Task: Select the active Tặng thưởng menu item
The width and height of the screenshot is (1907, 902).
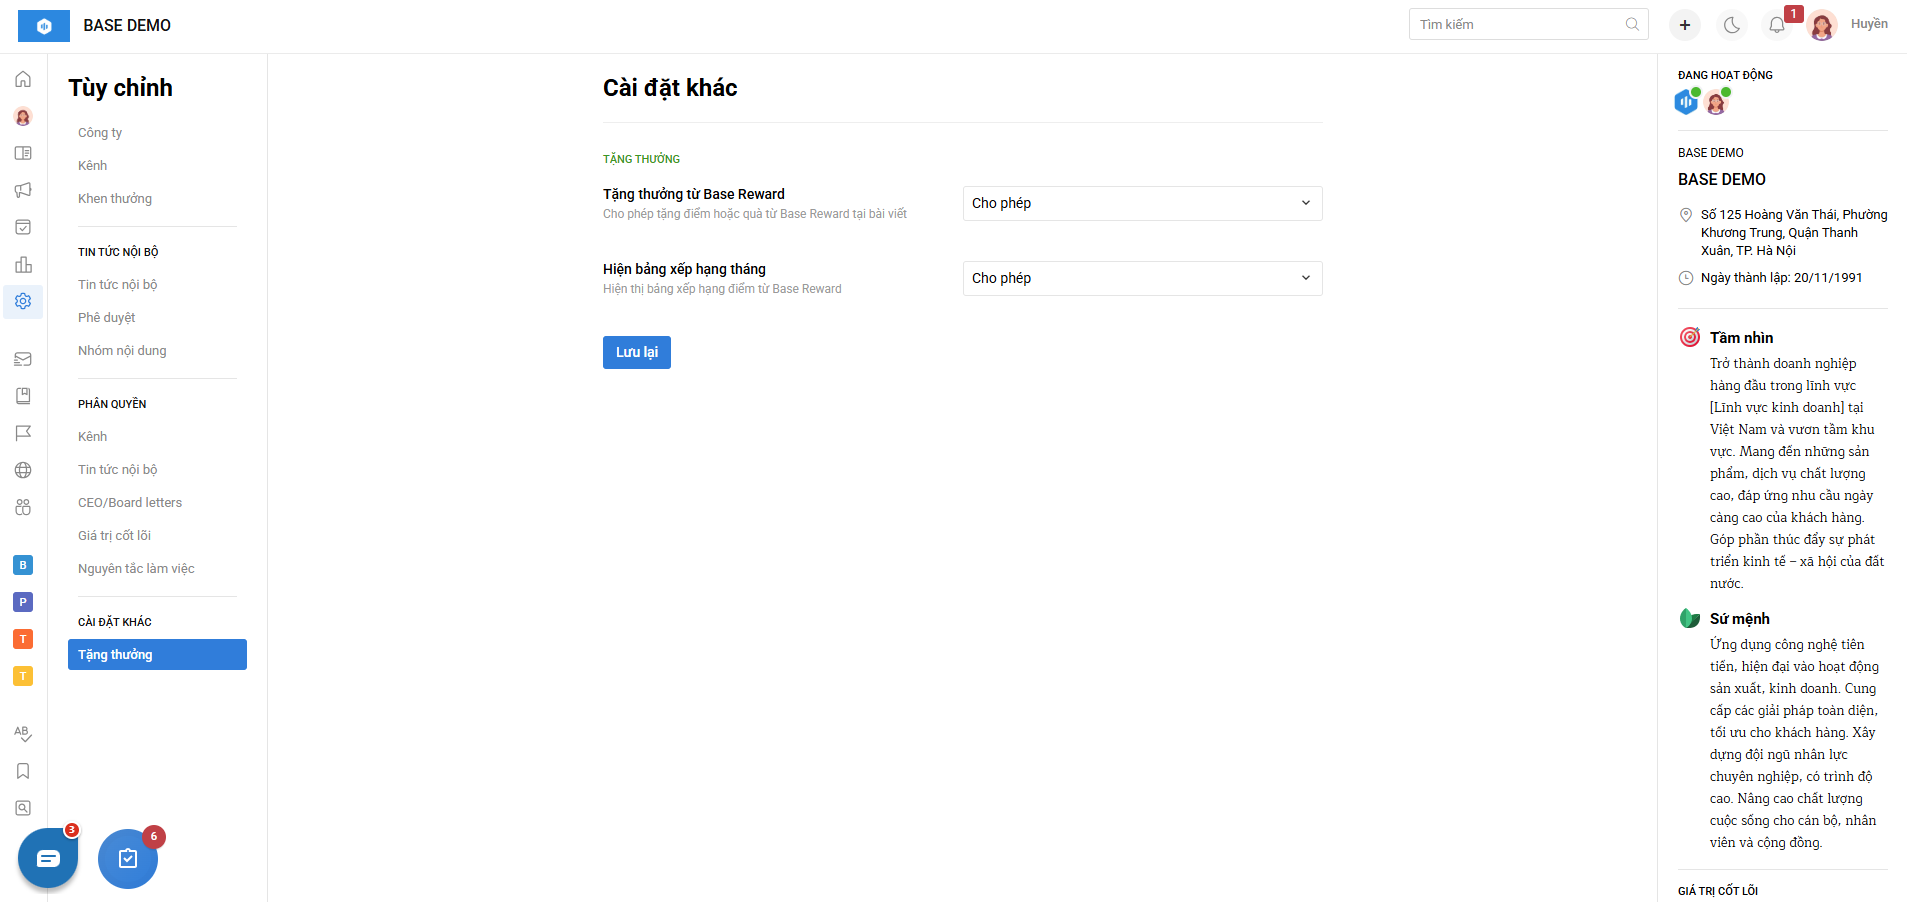Action: coord(157,655)
